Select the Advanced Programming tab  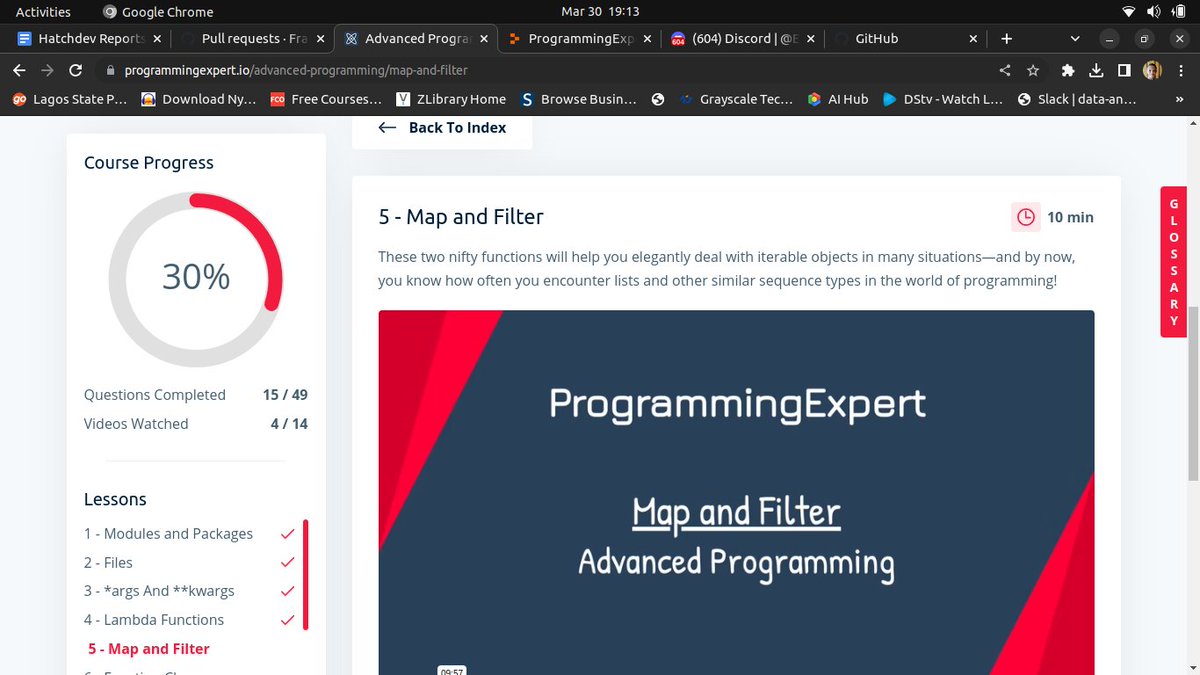coord(415,39)
